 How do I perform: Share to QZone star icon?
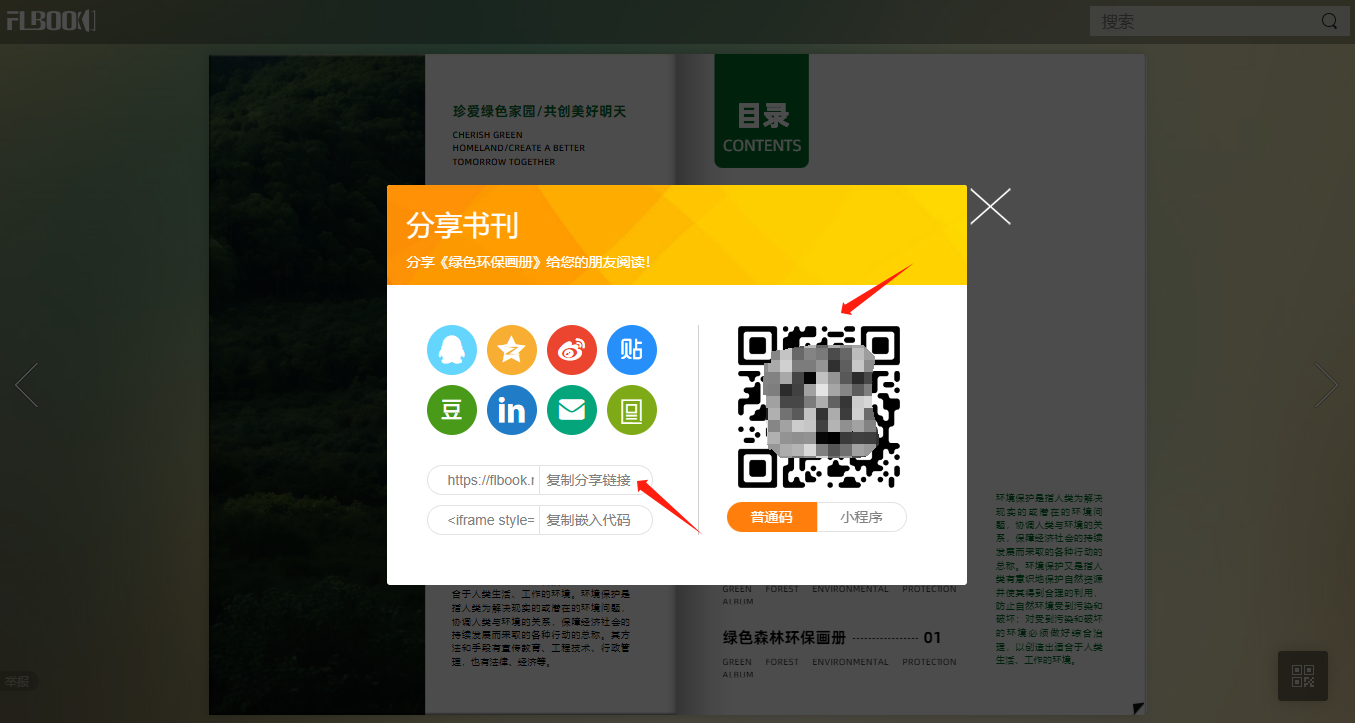click(512, 350)
